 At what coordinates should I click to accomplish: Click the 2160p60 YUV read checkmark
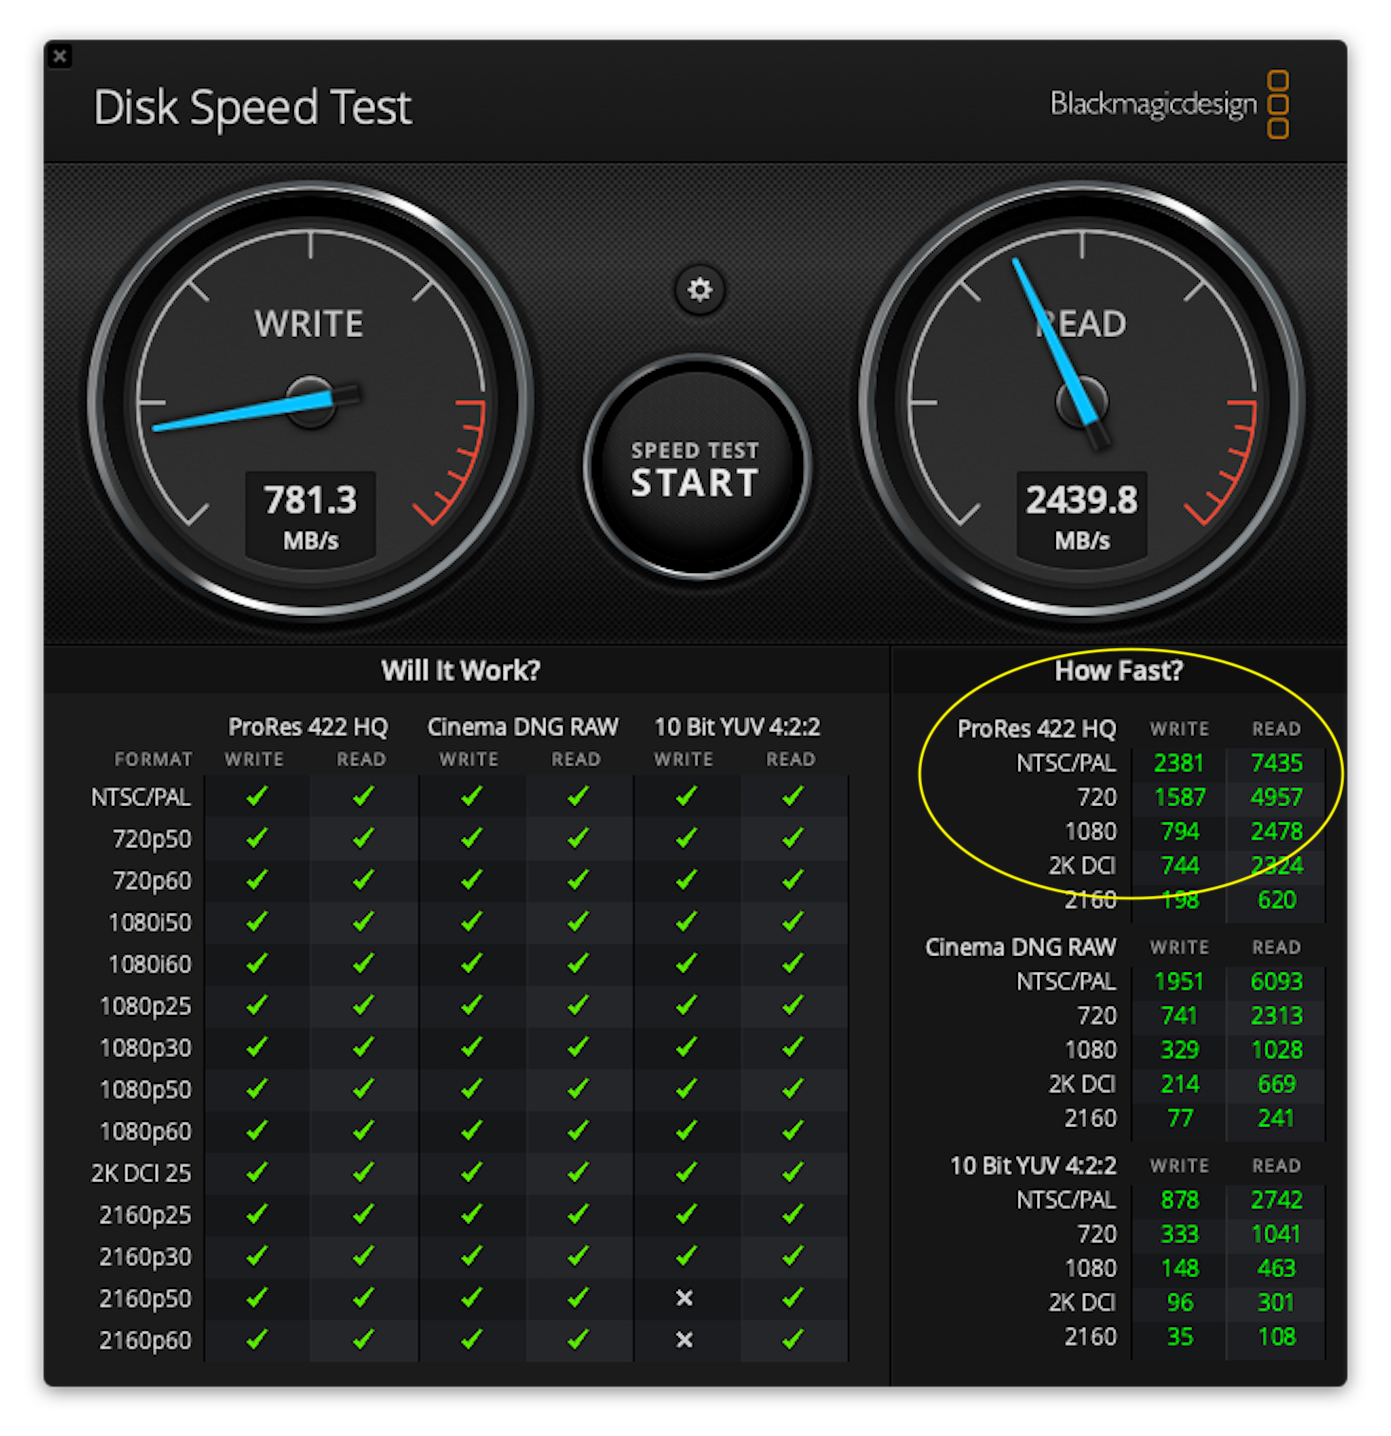[793, 1340]
